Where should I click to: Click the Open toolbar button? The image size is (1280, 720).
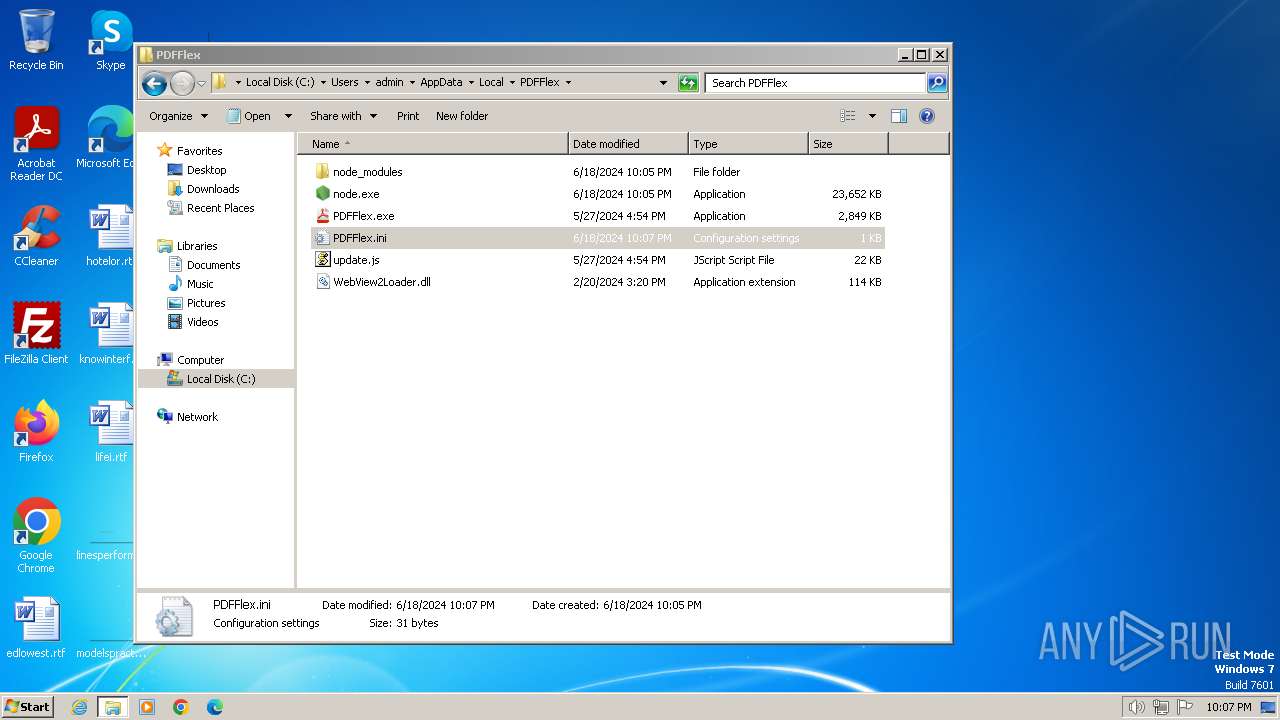pyautogui.click(x=249, y=116)
